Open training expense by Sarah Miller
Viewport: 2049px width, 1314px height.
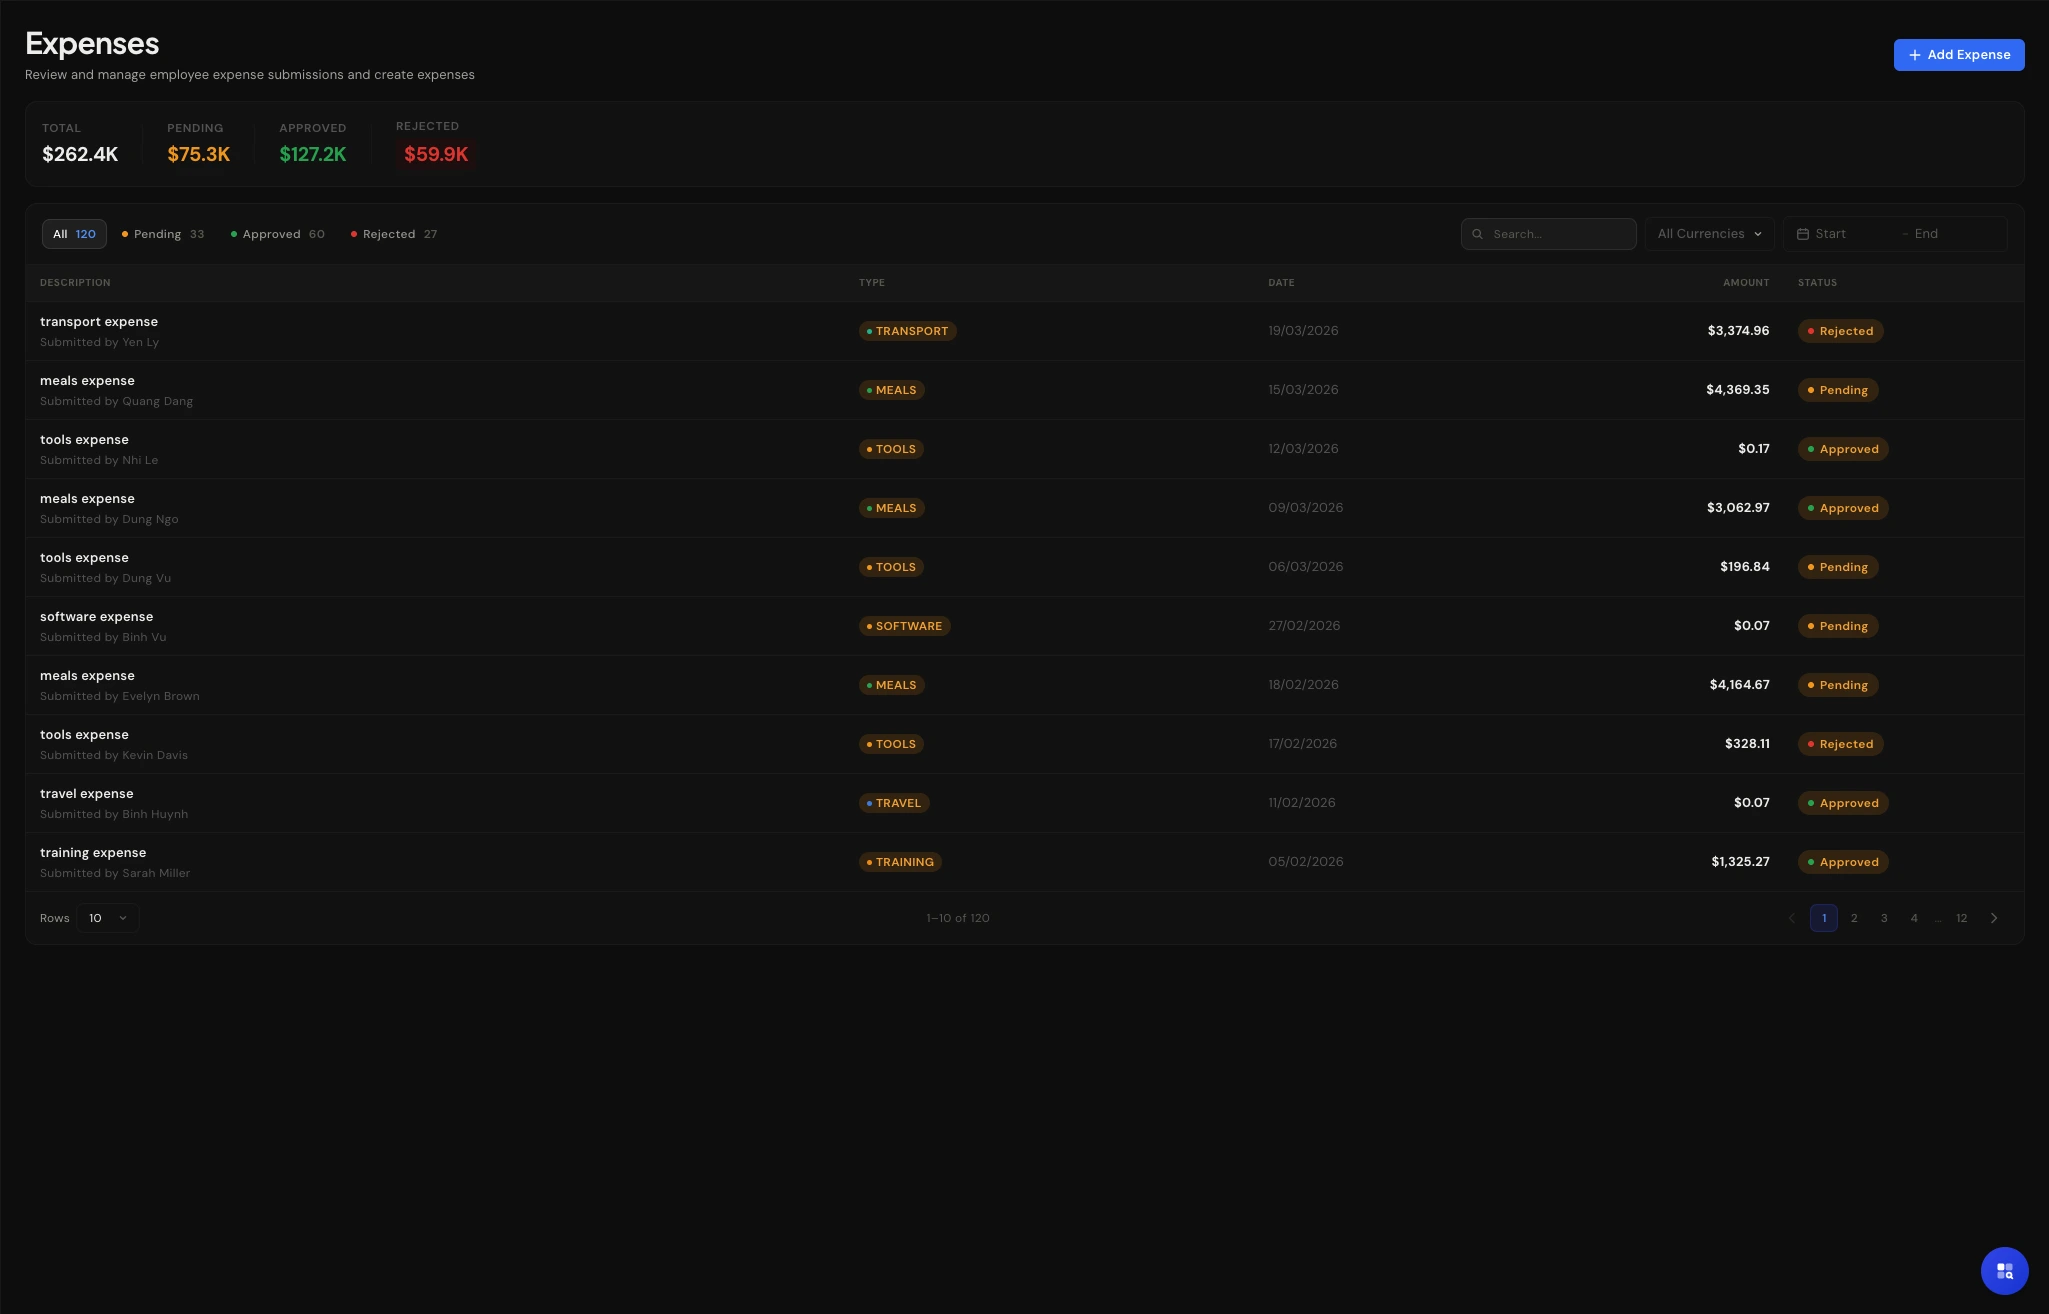point(93,853)
